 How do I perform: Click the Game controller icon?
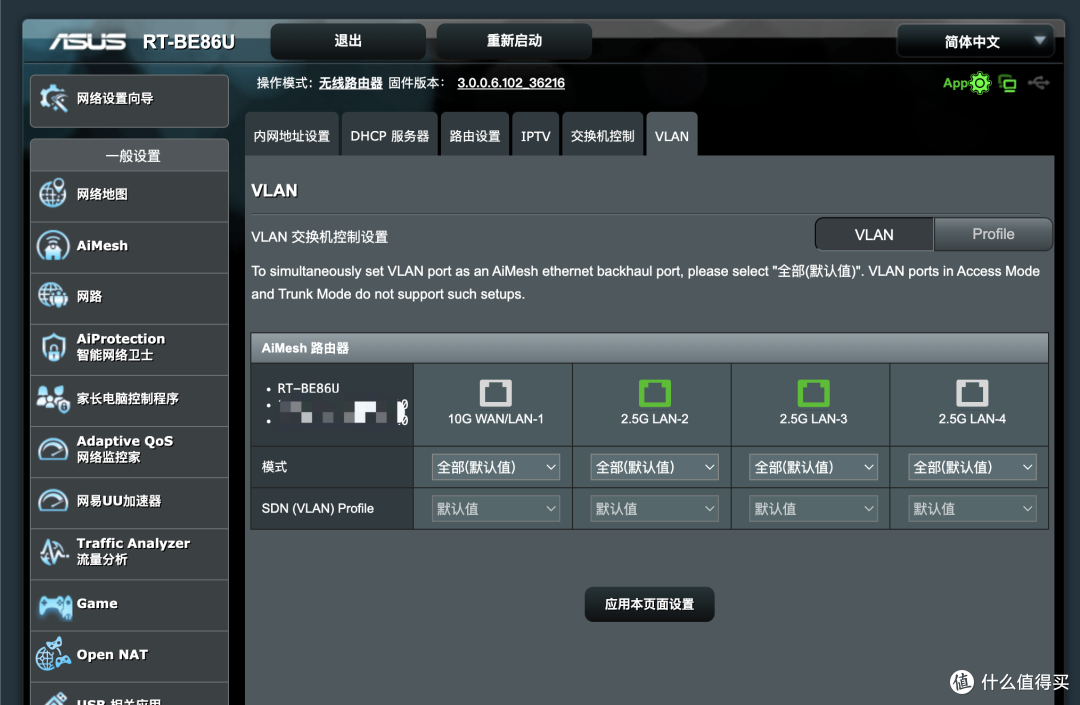click(x=53, y=604)
